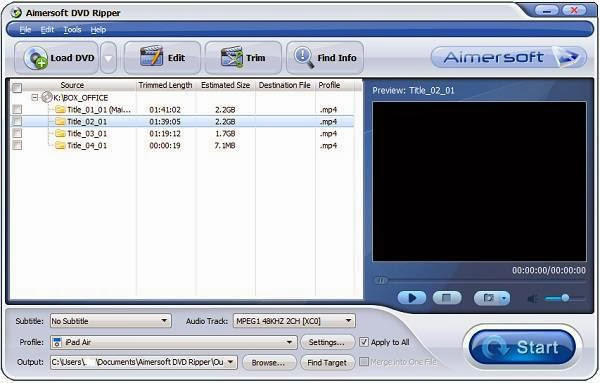This screenshot has width=600, height=383.
Task: Click the Merge into One File checkbox
Action: click(364, 362)
